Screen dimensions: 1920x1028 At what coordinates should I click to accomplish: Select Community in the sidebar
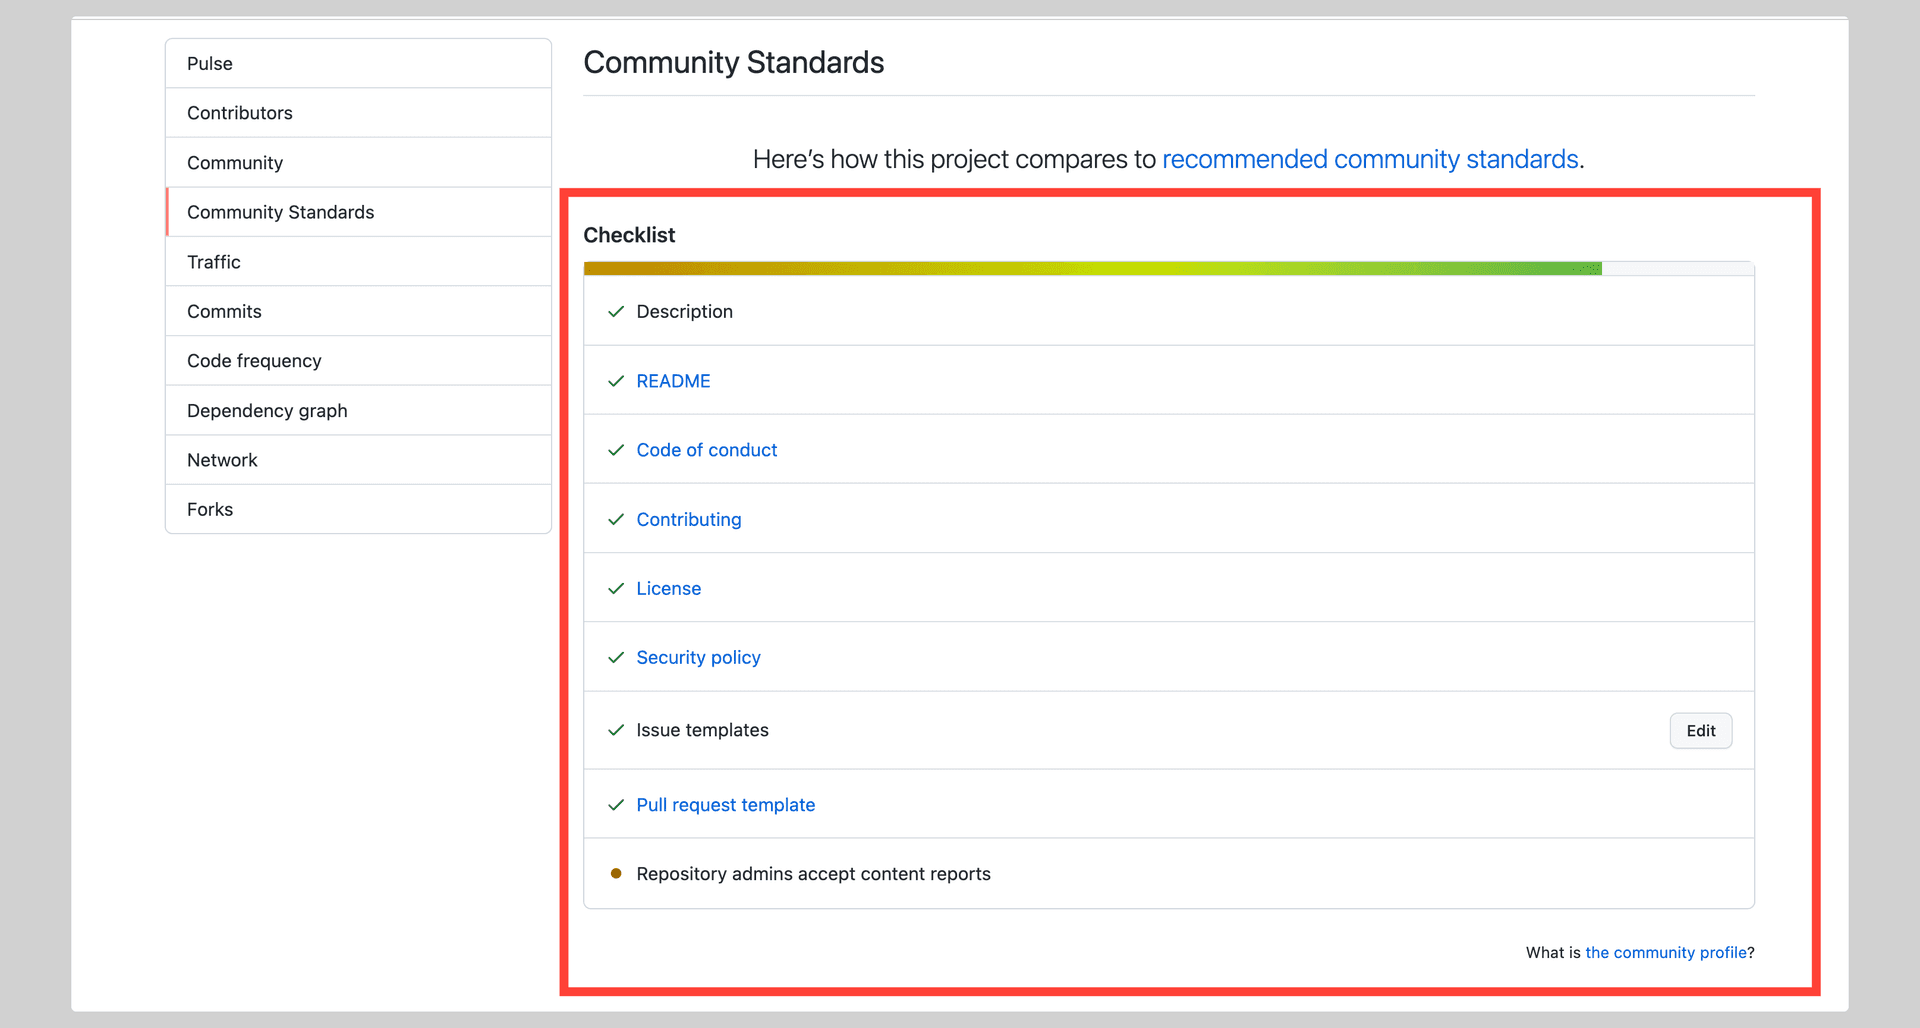coord(358,162)
